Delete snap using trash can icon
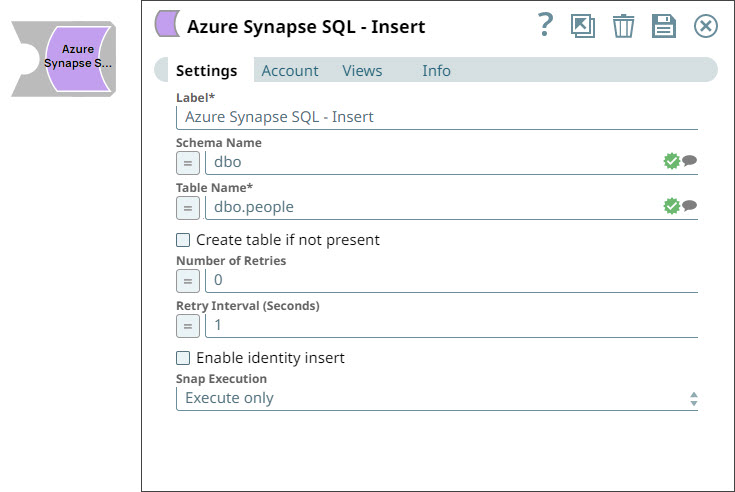The image size is (735, 492). point(623,26)
